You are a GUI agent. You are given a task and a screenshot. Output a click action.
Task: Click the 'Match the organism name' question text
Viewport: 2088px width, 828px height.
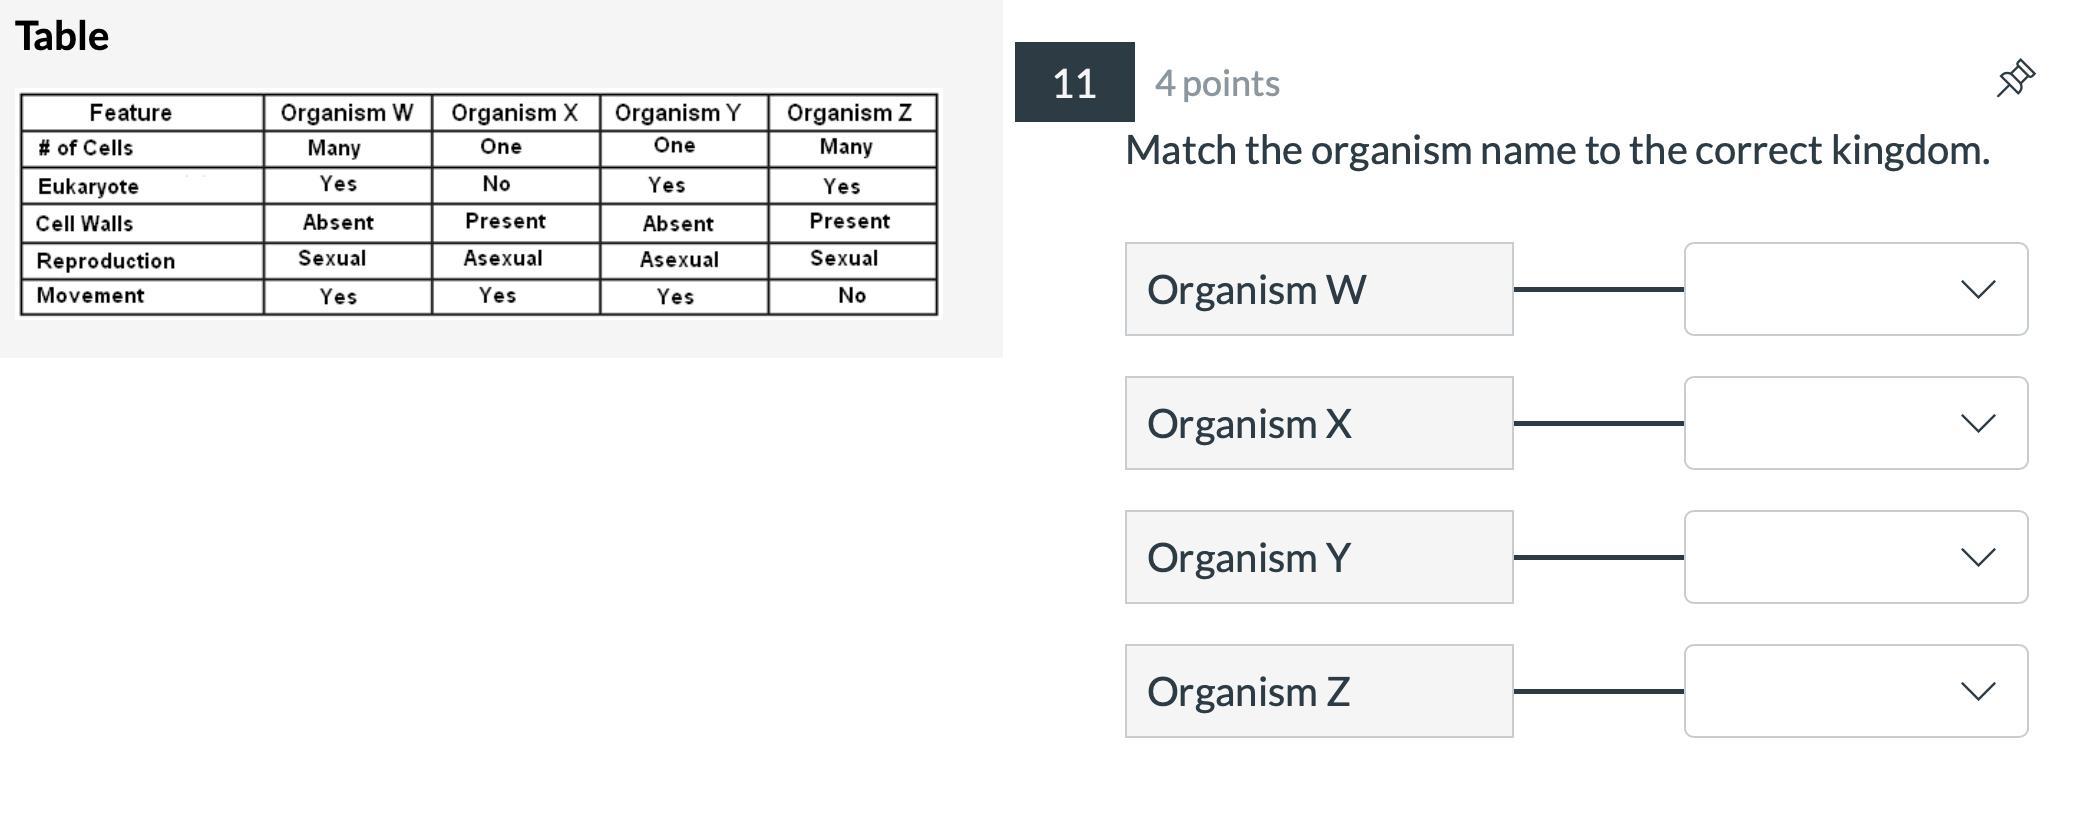tap(1557, 150)
